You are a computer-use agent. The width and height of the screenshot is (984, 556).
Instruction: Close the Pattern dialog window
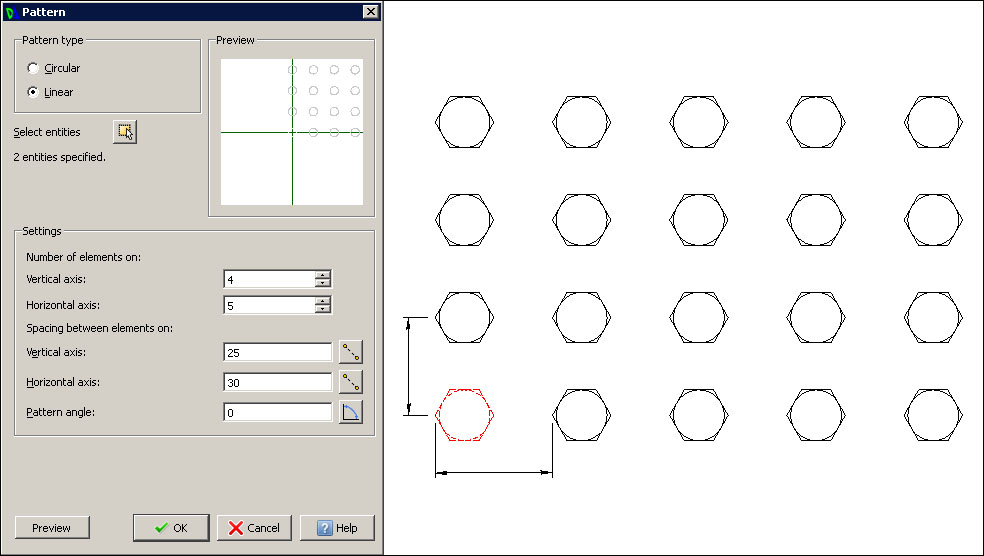click(x=371, y=11)
